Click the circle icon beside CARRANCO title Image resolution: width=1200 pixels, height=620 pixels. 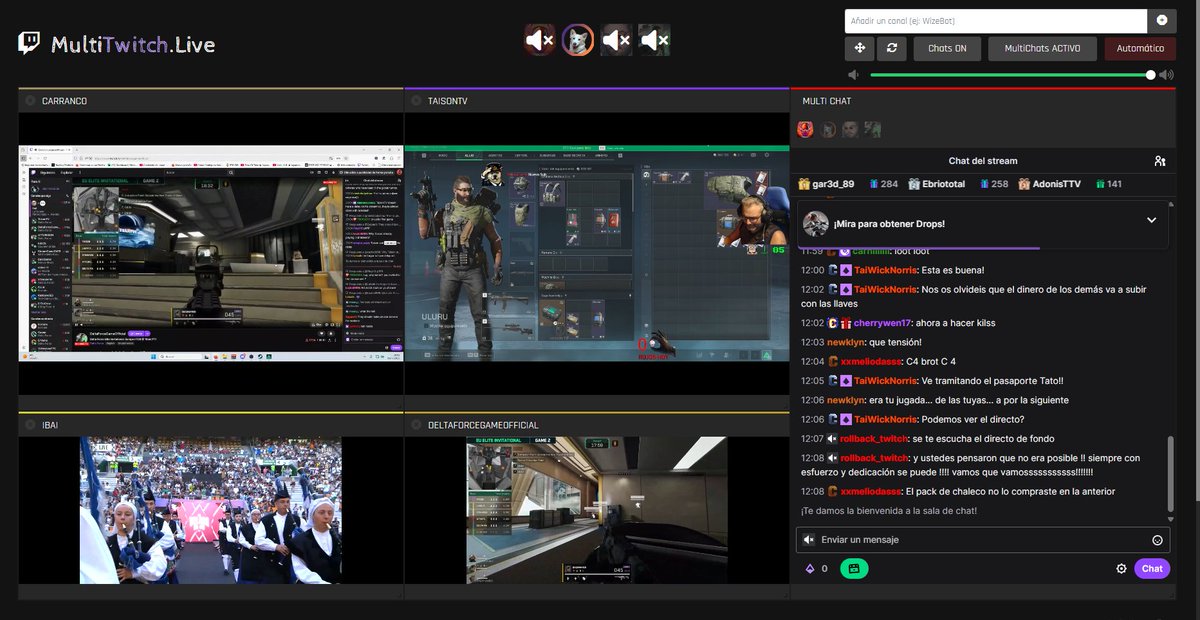click(30, 101)
